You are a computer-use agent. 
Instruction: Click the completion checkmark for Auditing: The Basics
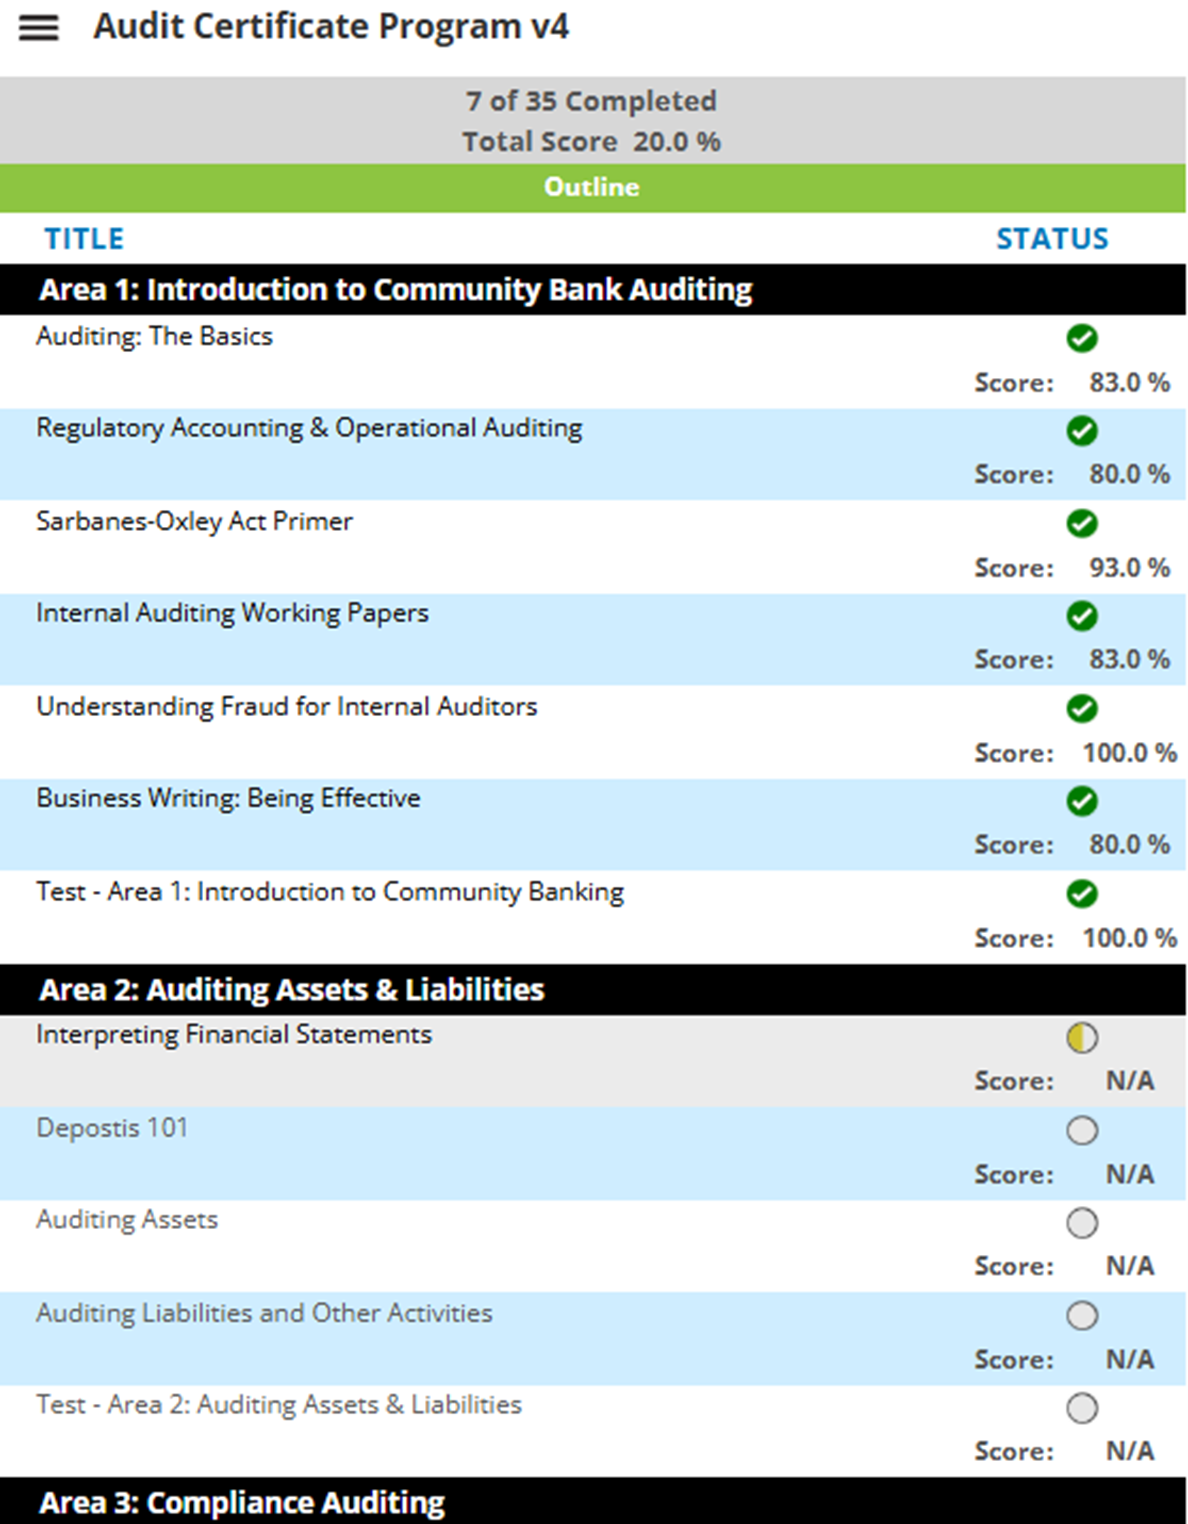(1081, 338)
